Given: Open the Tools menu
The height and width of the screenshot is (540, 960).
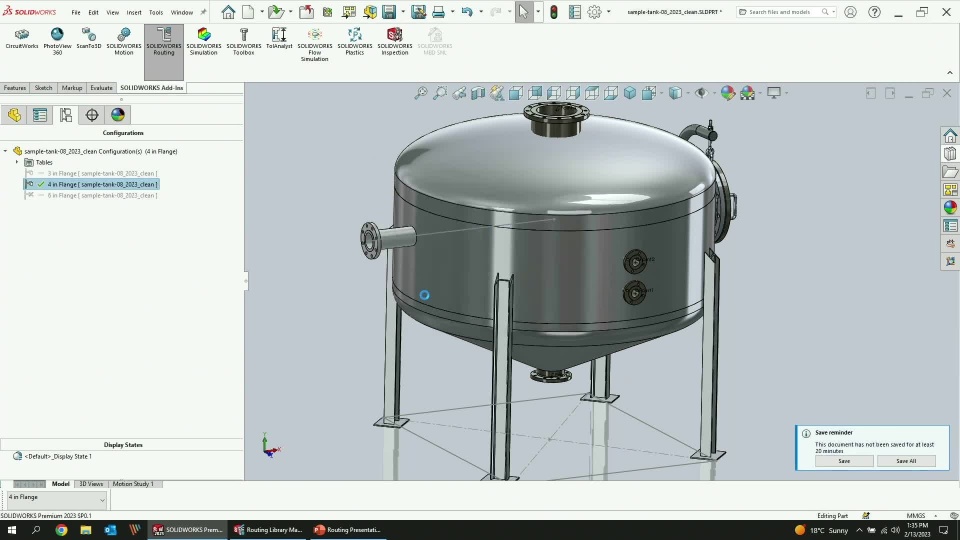Looking at the screenshot, I should pyautogui.click(x=156, y=12).
